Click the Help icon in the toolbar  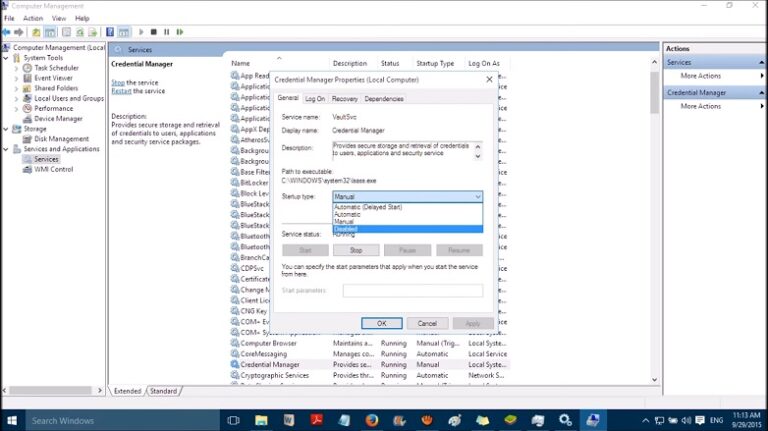point(109,32)
